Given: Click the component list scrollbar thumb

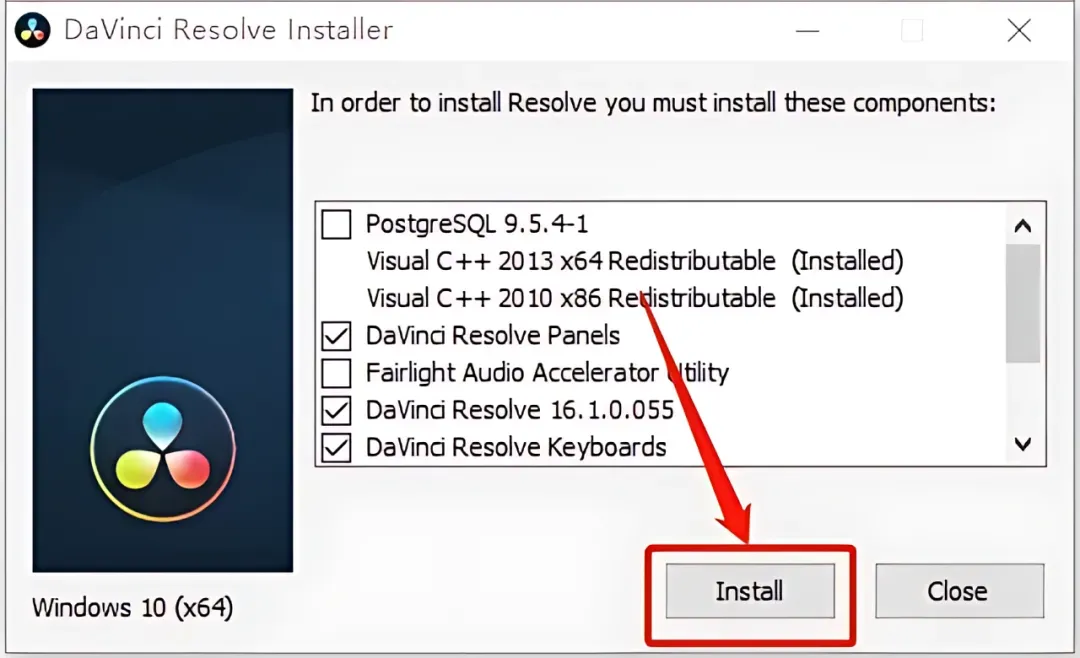Looking at the screenshot, I should pyautogui.click(x=1023, y=303).
